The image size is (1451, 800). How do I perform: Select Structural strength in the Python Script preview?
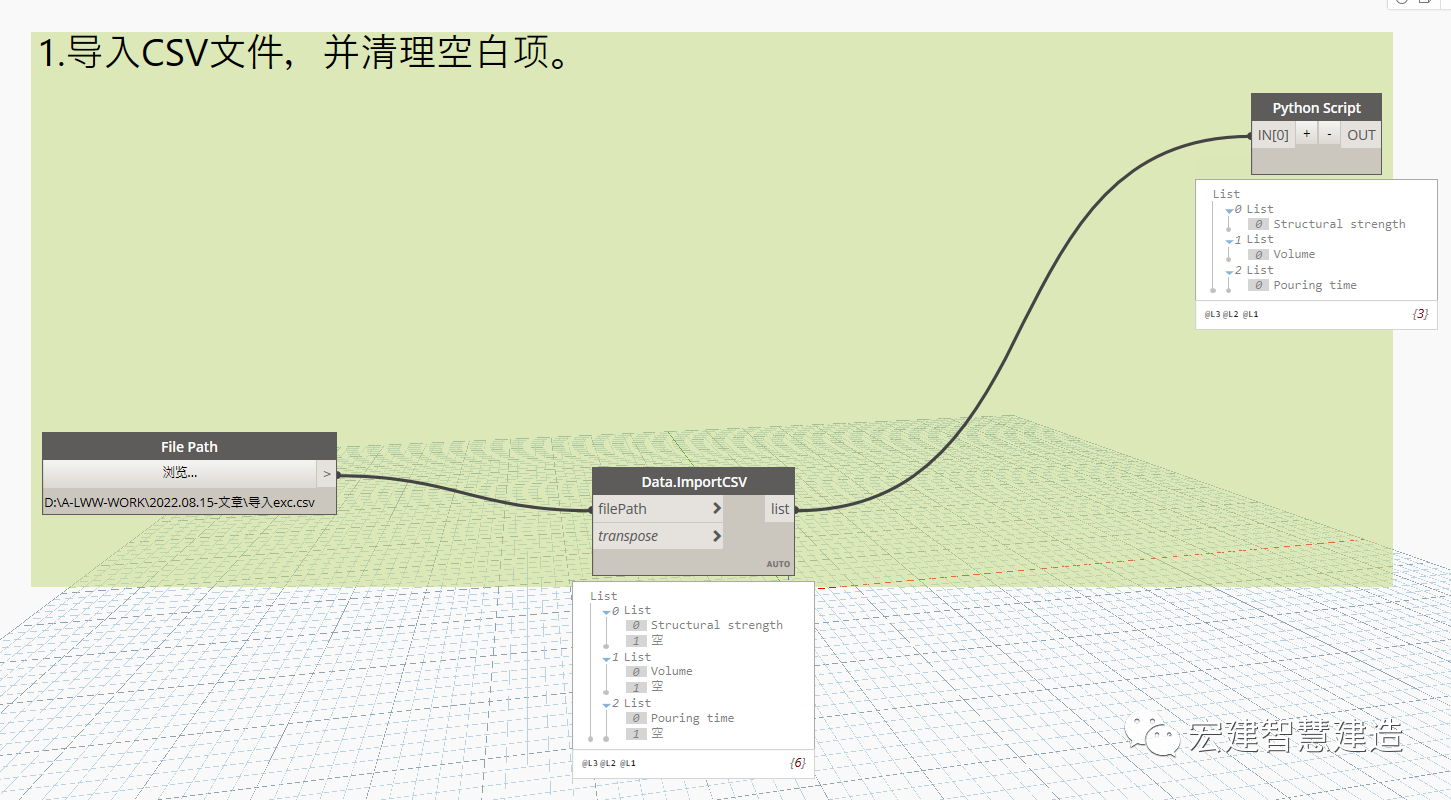pyautogui.click(x=1339, y=224)
